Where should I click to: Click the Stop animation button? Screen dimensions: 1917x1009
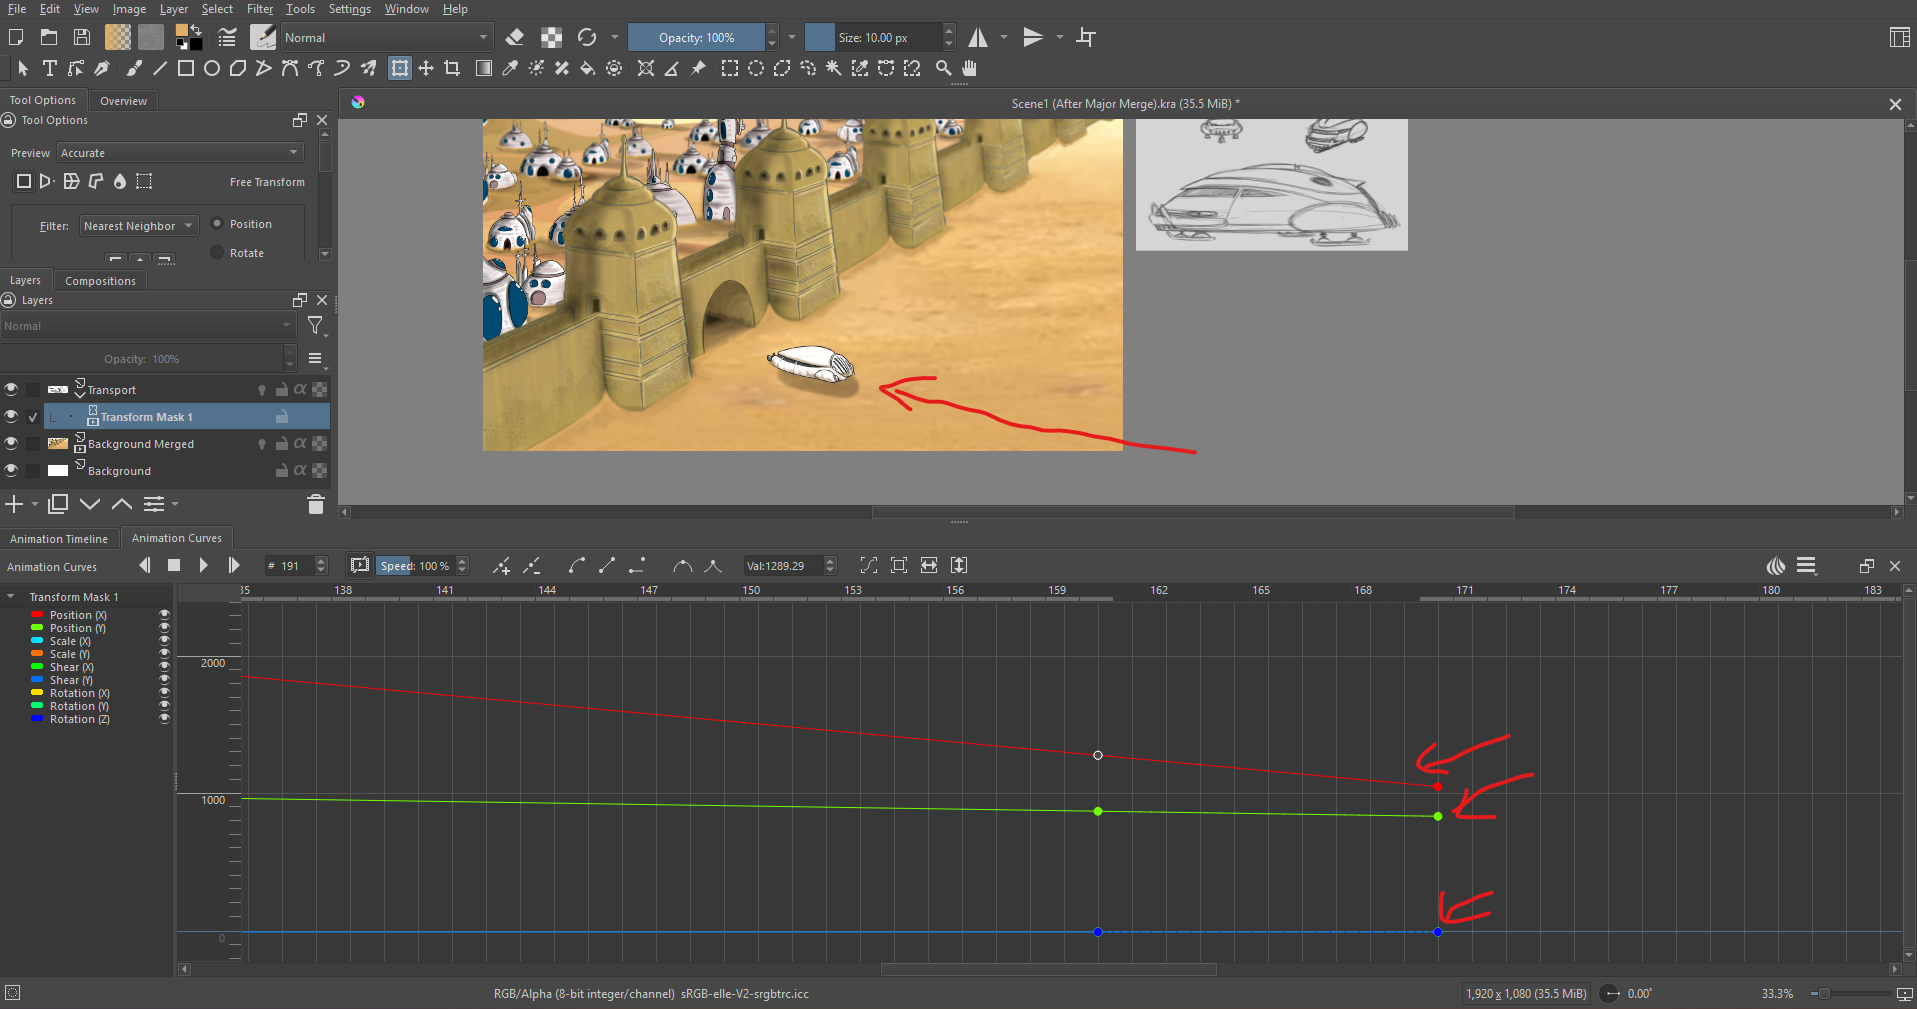174,566
